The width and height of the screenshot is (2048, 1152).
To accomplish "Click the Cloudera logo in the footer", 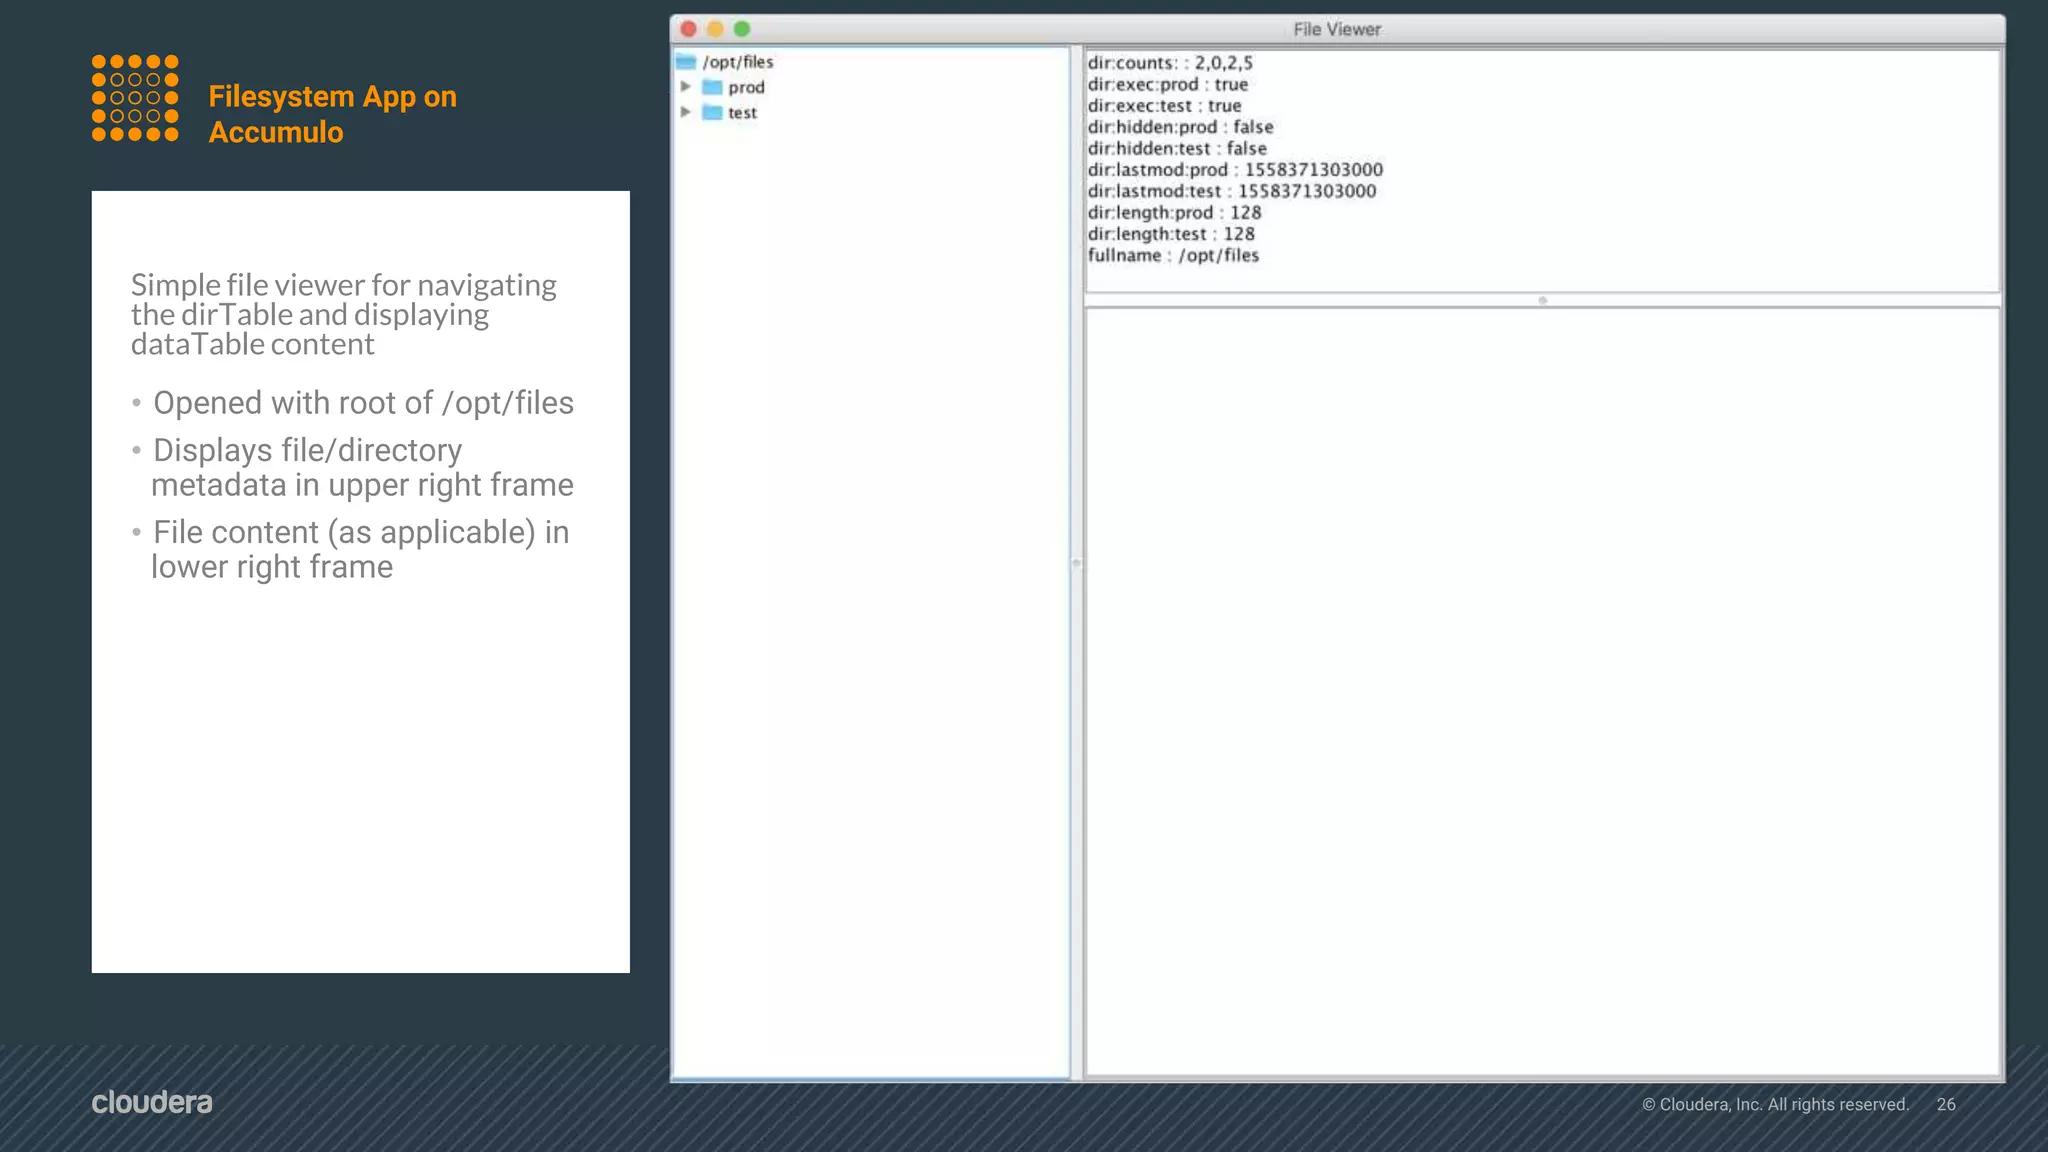I will 152,1102.
